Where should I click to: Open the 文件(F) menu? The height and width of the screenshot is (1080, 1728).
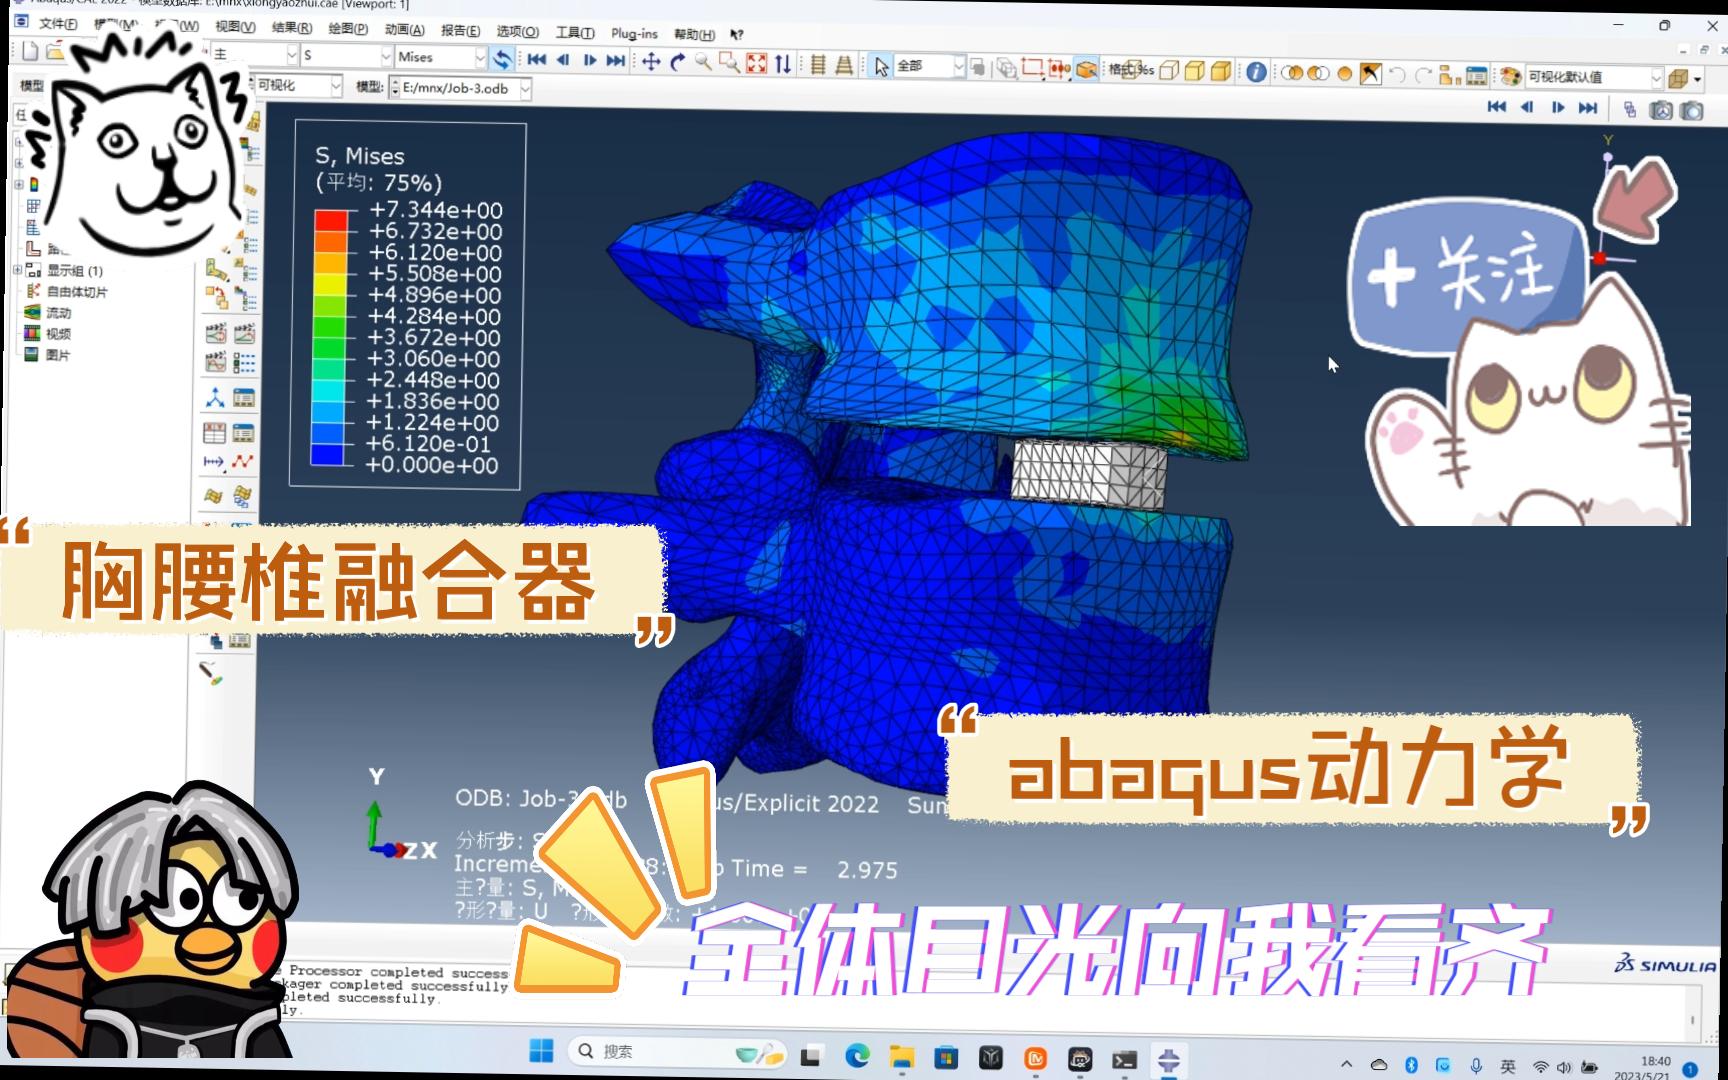(57, 24)
